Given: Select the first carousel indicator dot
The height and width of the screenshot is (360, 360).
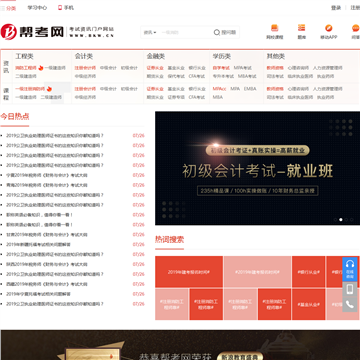Looking at the screenshot, I should (335, 220).
